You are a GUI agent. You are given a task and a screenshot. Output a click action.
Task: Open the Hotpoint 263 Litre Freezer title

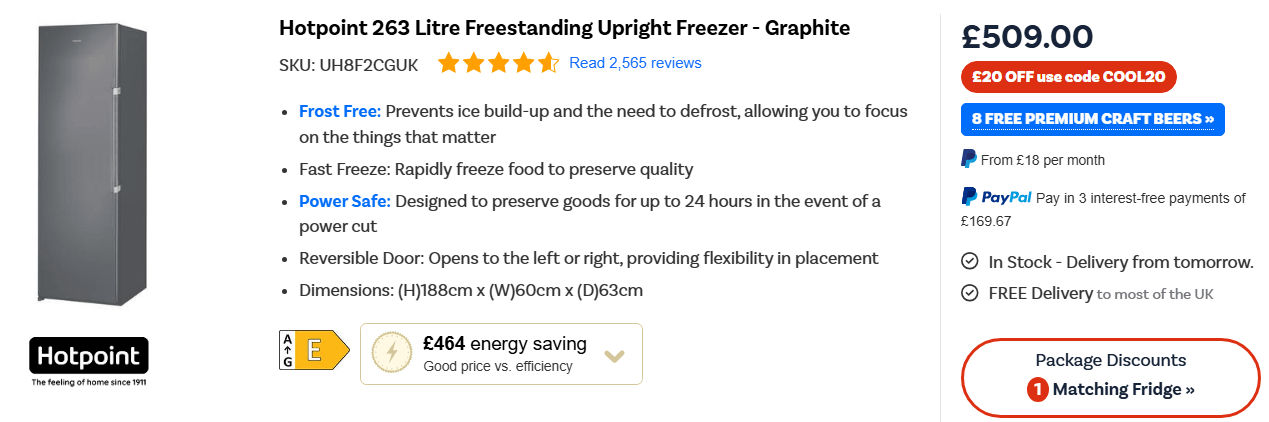pyautogui.click(x=565, y=28)
